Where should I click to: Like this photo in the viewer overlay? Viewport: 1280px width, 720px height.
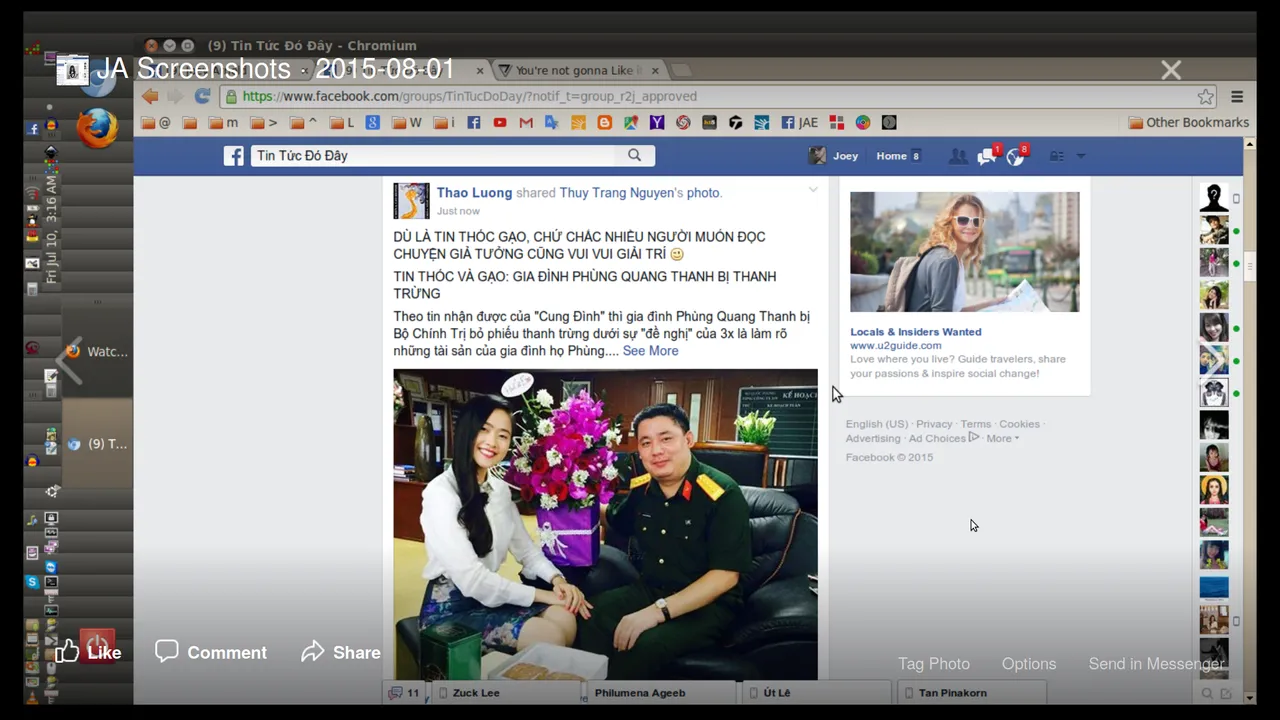(88, 652)
